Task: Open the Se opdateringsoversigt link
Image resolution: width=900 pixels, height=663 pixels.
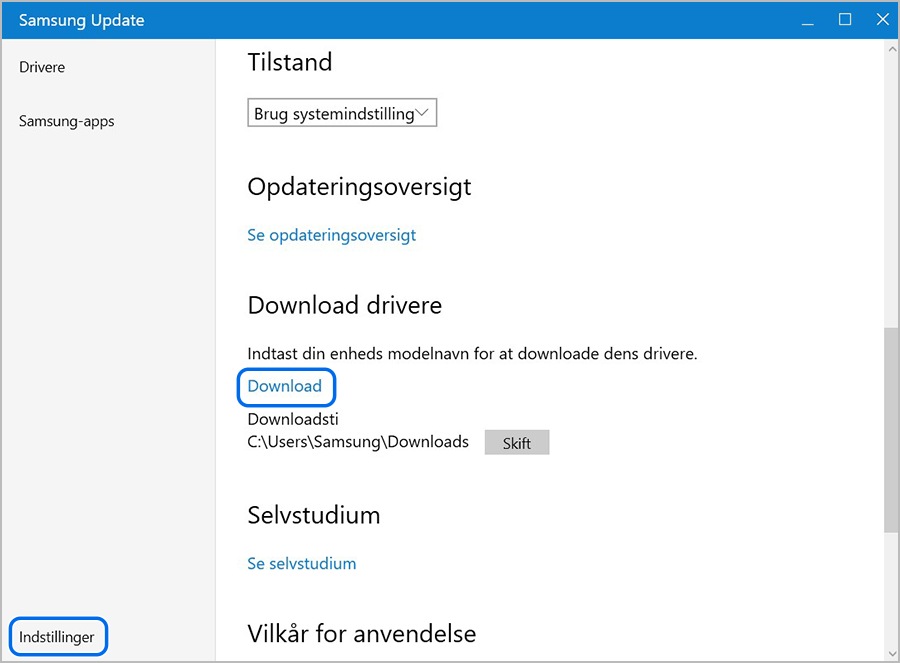Action: 331,235
